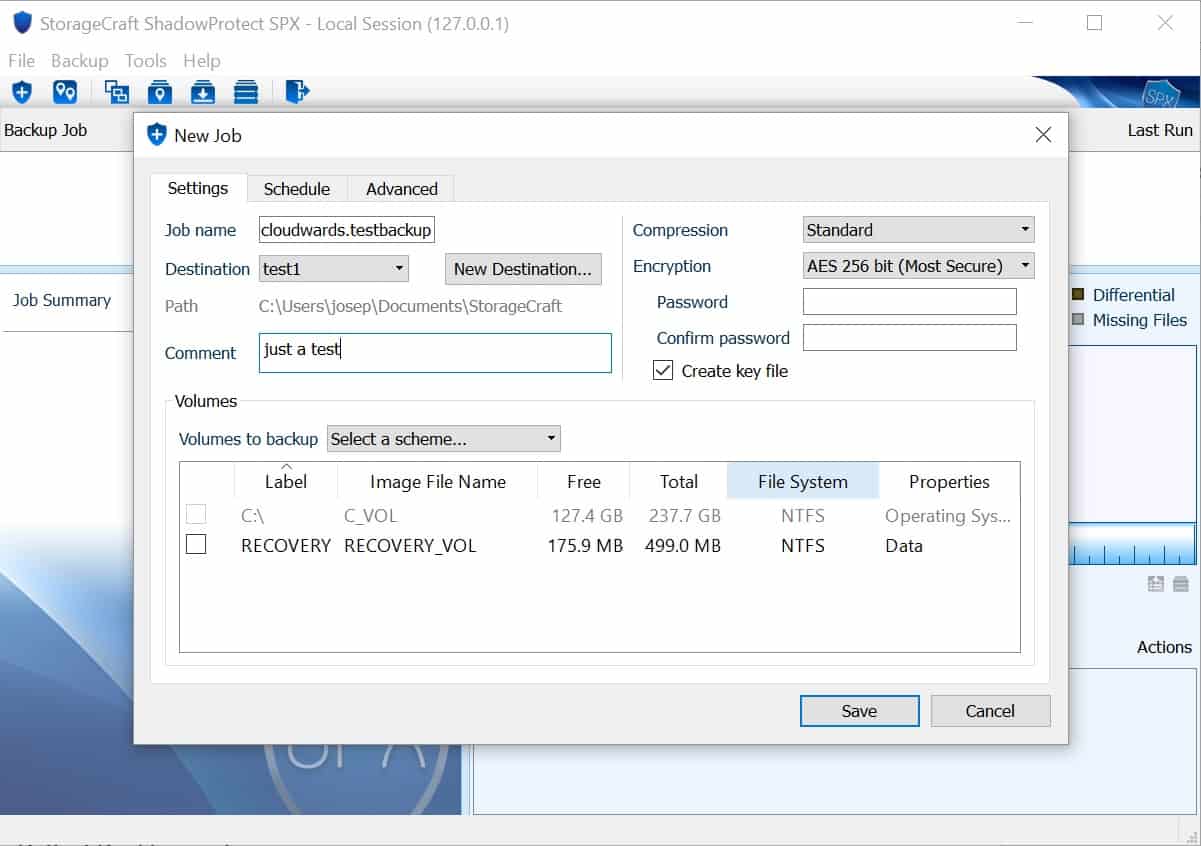
Task: Click the 499.0 MB total size value
Action: (x=684, y=546)
